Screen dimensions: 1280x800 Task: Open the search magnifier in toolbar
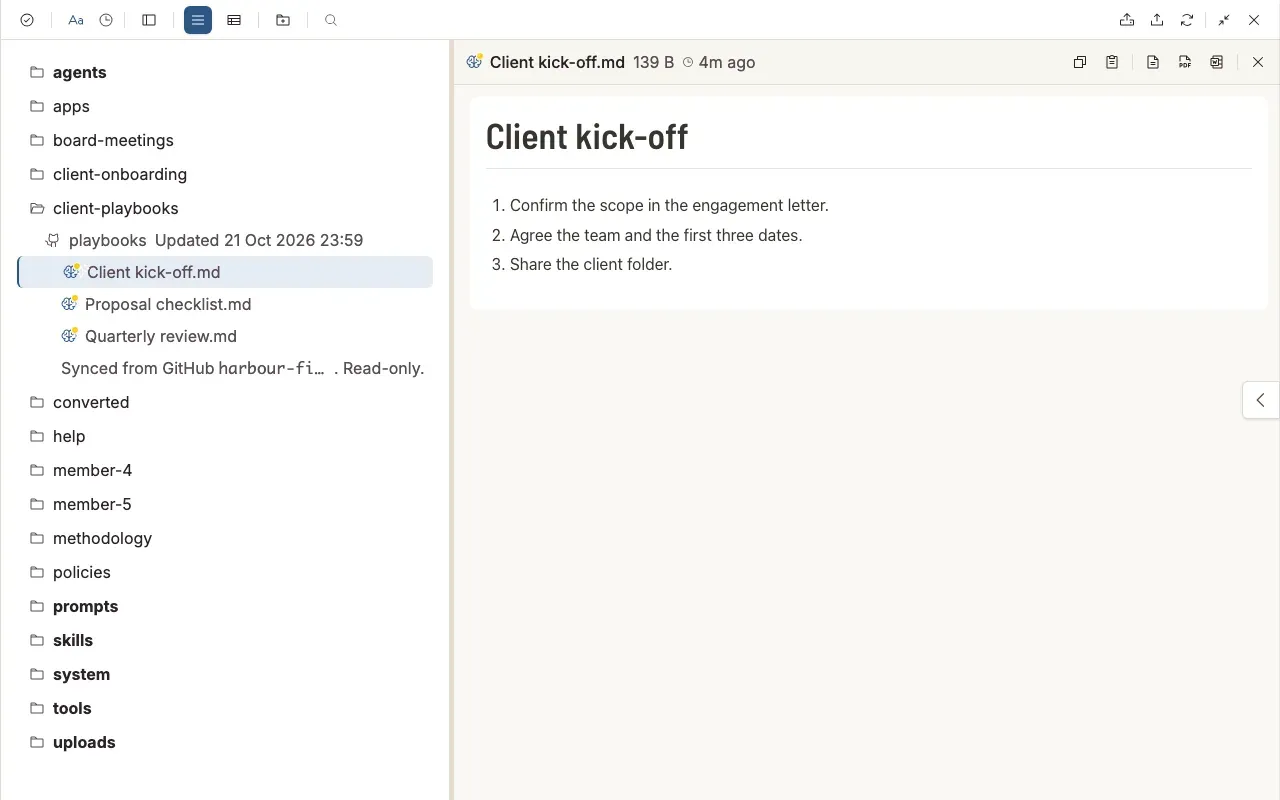click(331, 20)
